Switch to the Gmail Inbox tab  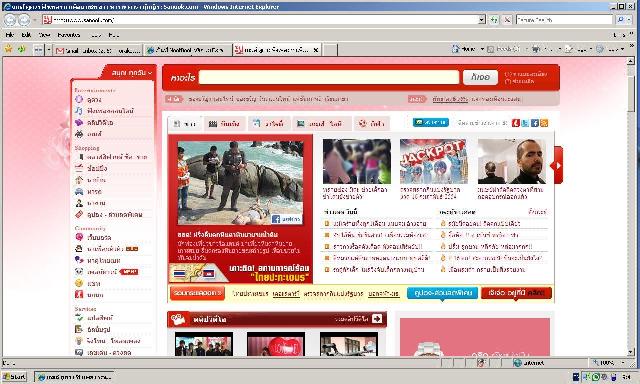(x=98, y=50)
